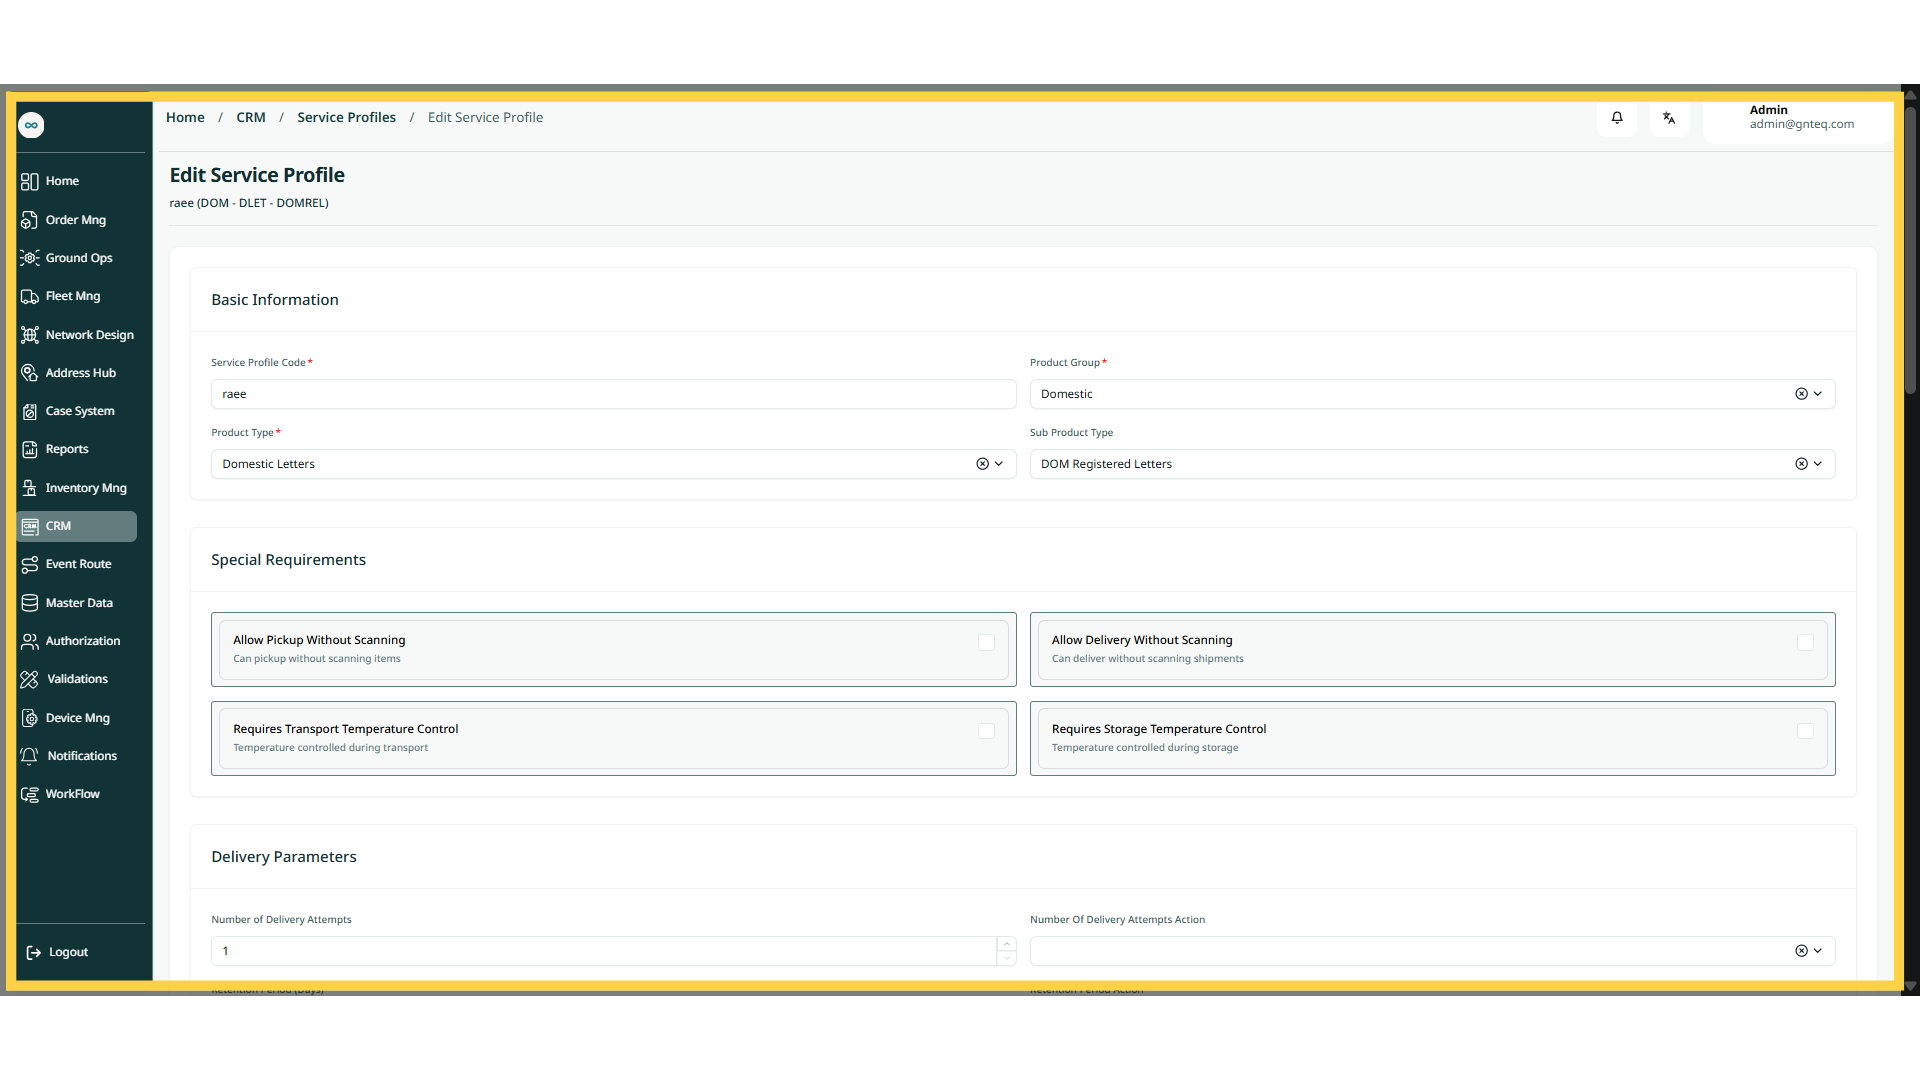Open Validations menu item
Viewport: 1920px width, 1080px height.
click(x=76, y=679)
